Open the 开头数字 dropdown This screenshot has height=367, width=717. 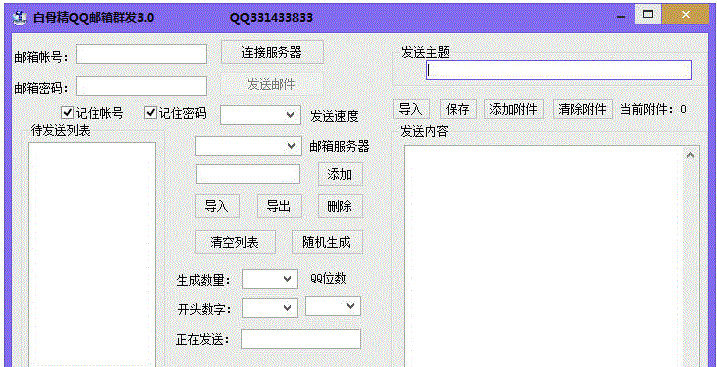tap(270, 308)
